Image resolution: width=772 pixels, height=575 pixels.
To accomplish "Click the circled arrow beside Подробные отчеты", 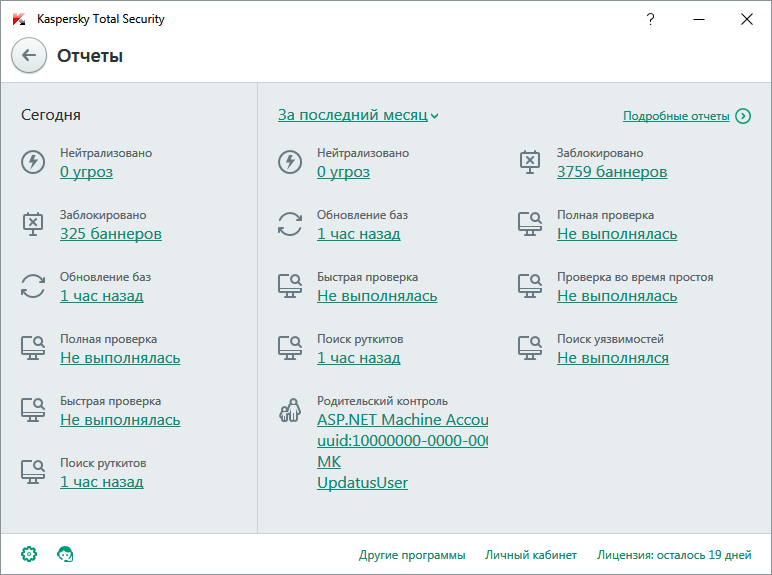I will coord(743,116).
